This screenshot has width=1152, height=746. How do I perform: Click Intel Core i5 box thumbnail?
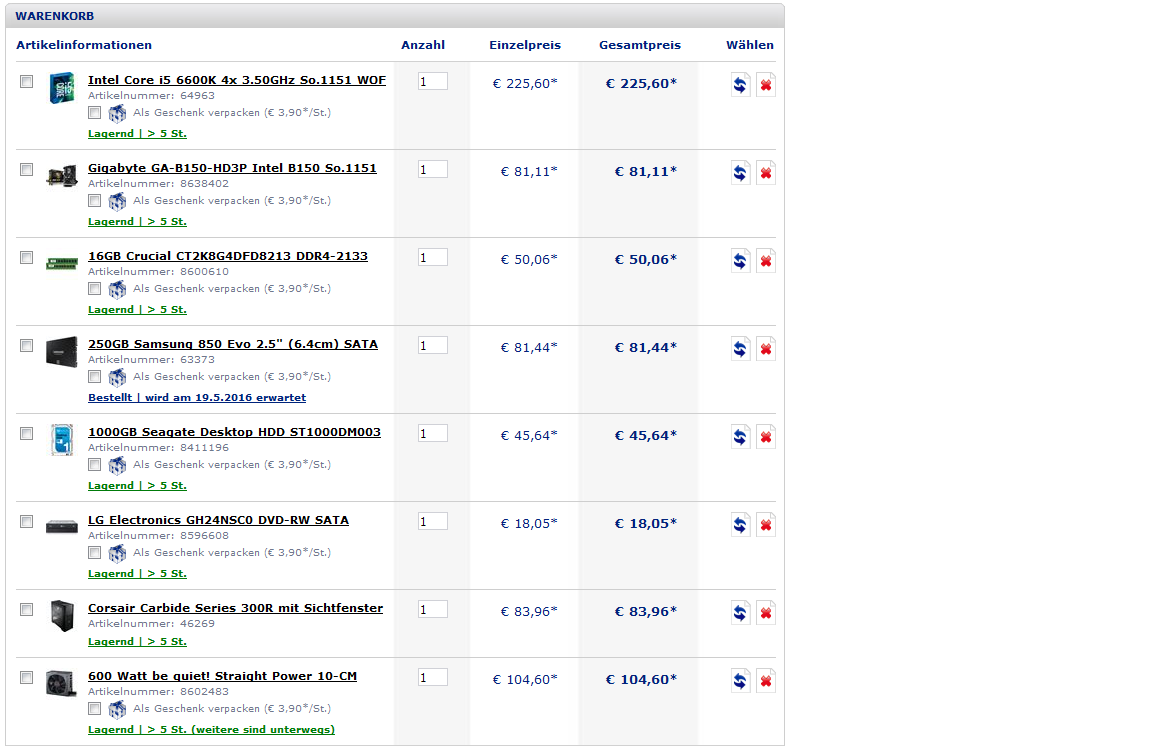point(62,88)
